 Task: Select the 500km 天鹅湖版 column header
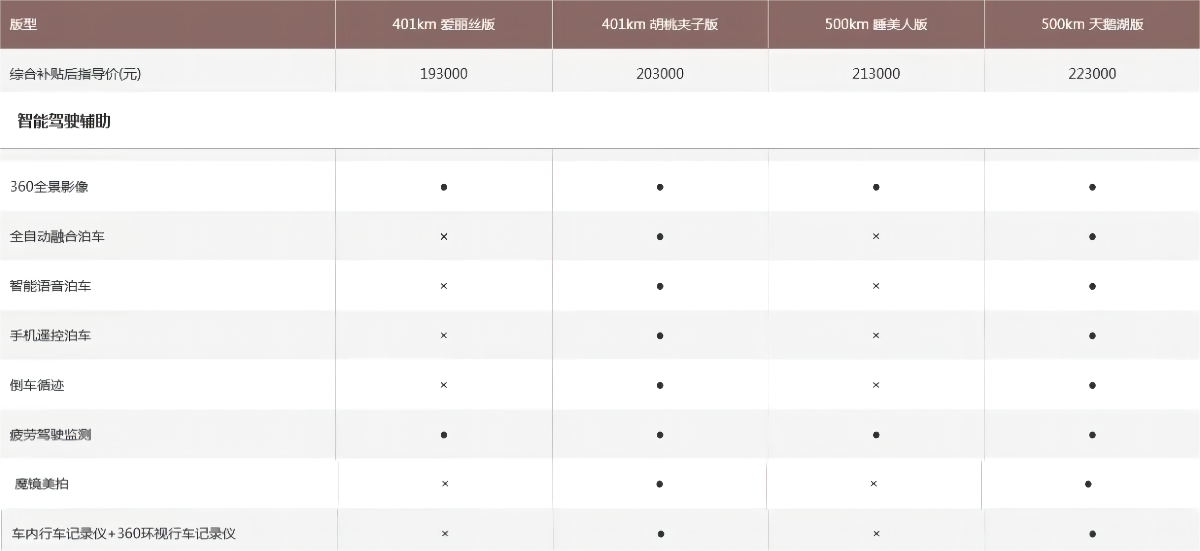(x=1092, y=24)
